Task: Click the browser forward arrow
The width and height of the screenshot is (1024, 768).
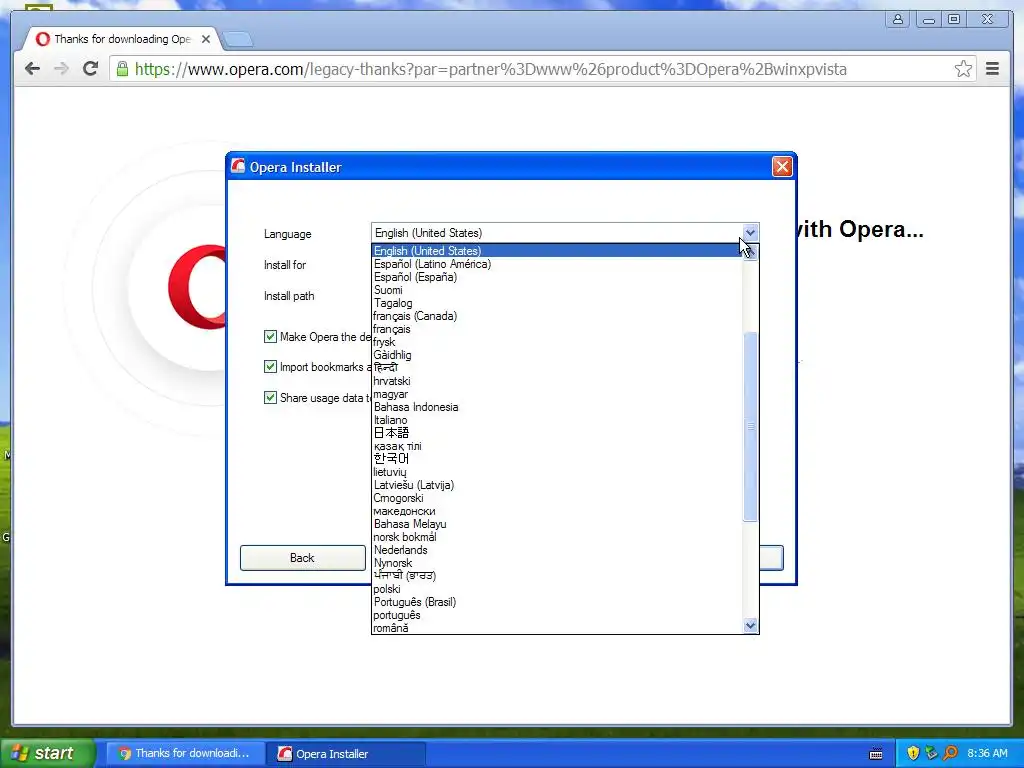Action: coord(61,69)
